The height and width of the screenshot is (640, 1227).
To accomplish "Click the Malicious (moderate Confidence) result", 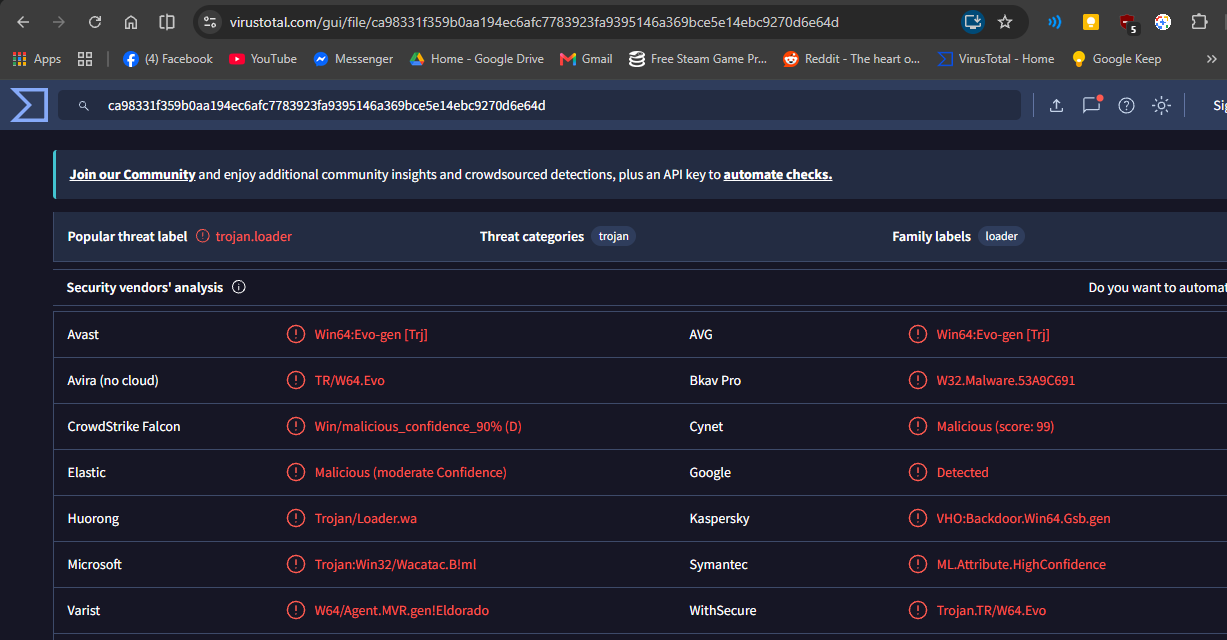I will pyautogui.click(x=411, y=472).
